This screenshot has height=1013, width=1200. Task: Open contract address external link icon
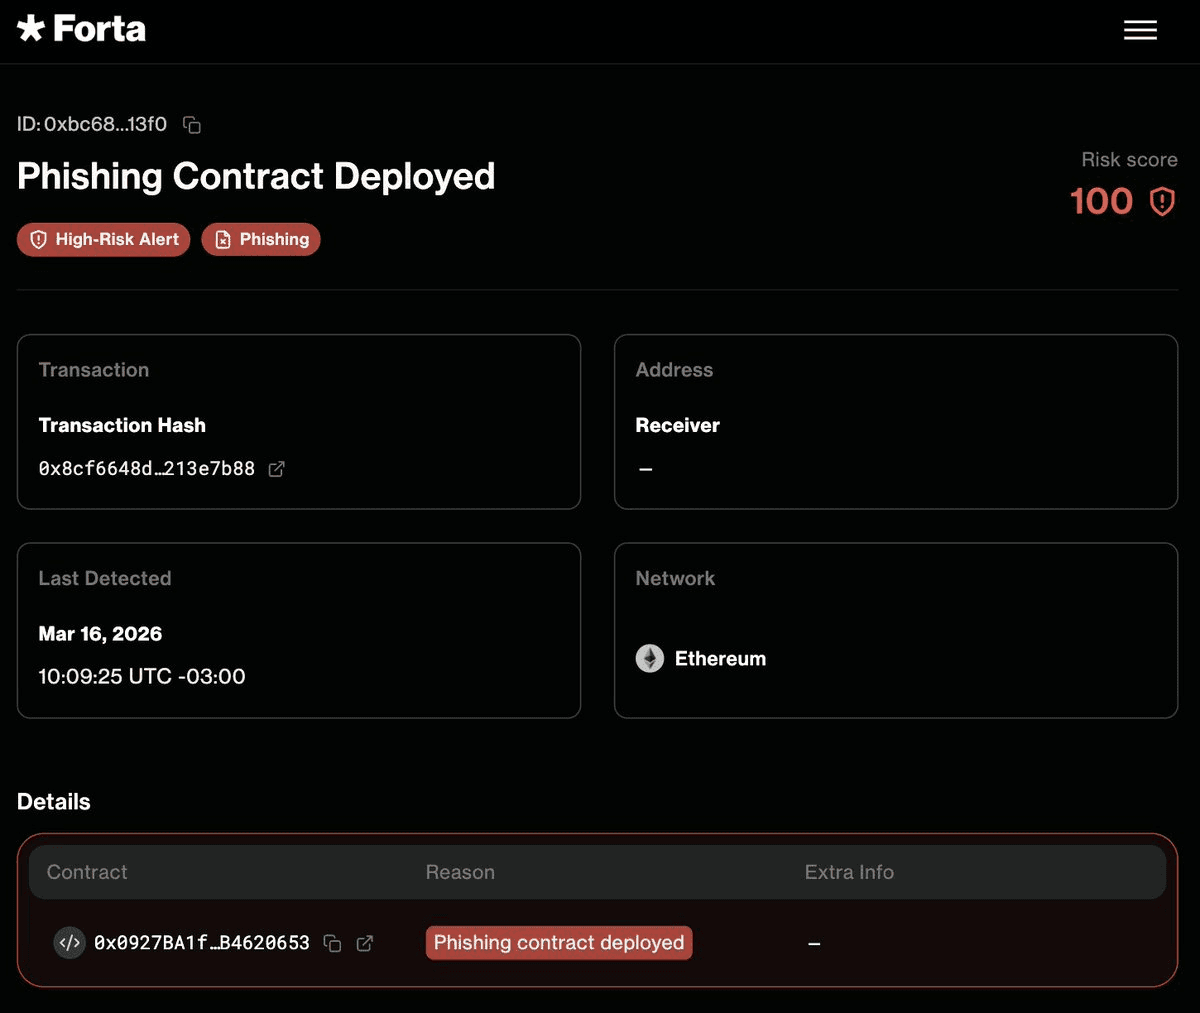pos(365,944)
